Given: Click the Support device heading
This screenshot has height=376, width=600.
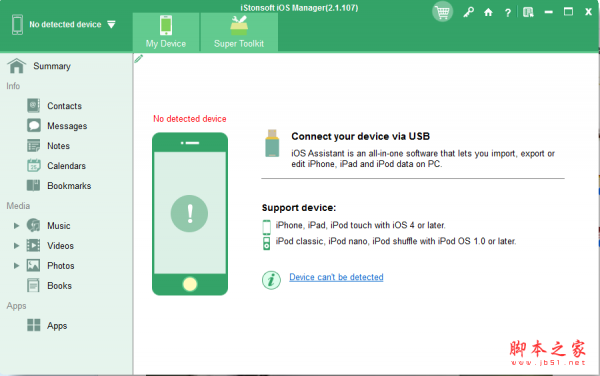Looking at the screenshot, I should tap(299, 208).
